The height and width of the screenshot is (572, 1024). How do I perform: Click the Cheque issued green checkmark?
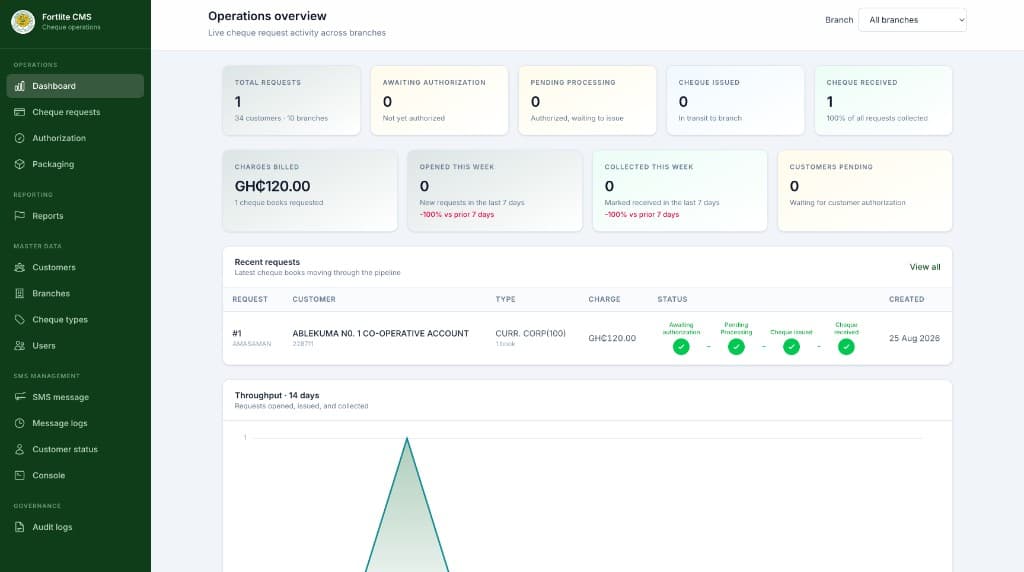pos(792,347)
